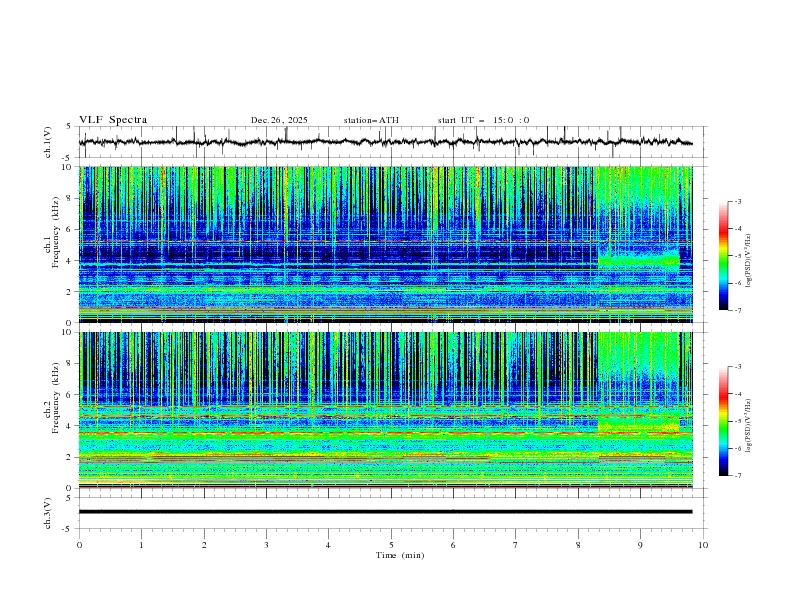Click the ch.3 flat black voltage trace
Viewport: 792px width, 612px height.
click(385, 512)
